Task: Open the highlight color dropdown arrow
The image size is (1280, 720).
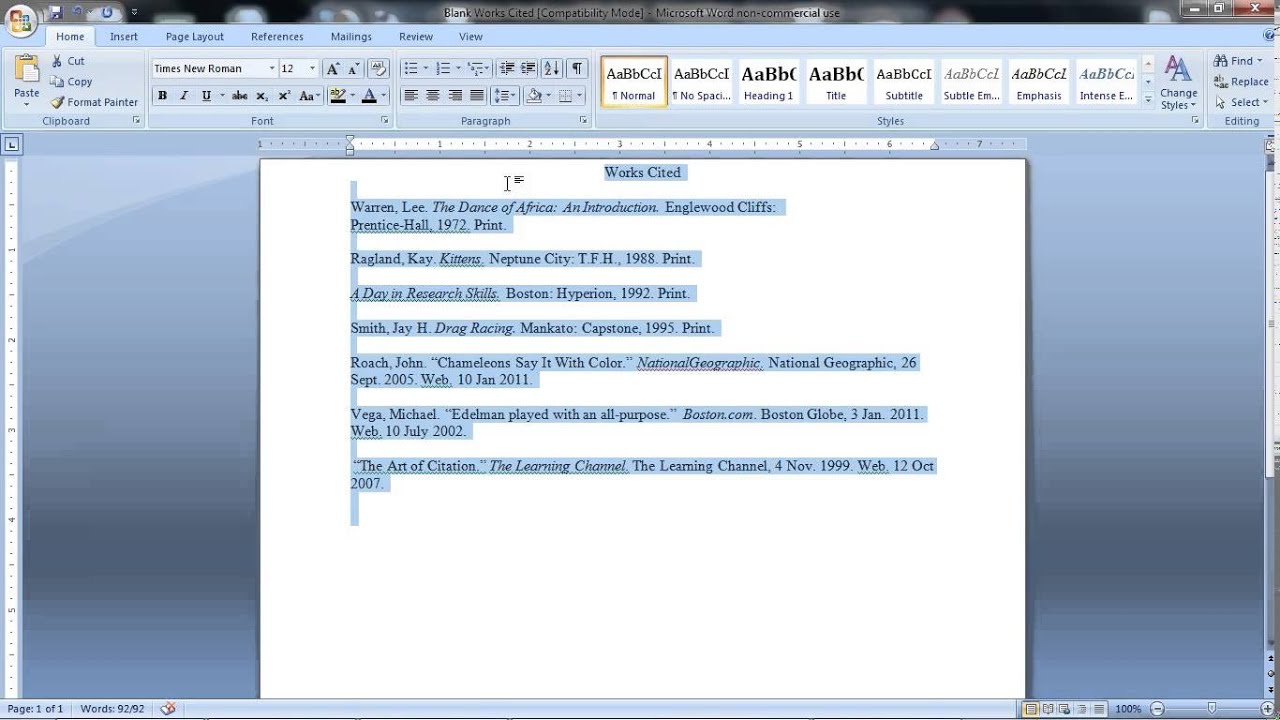Action: pos(352,96)
